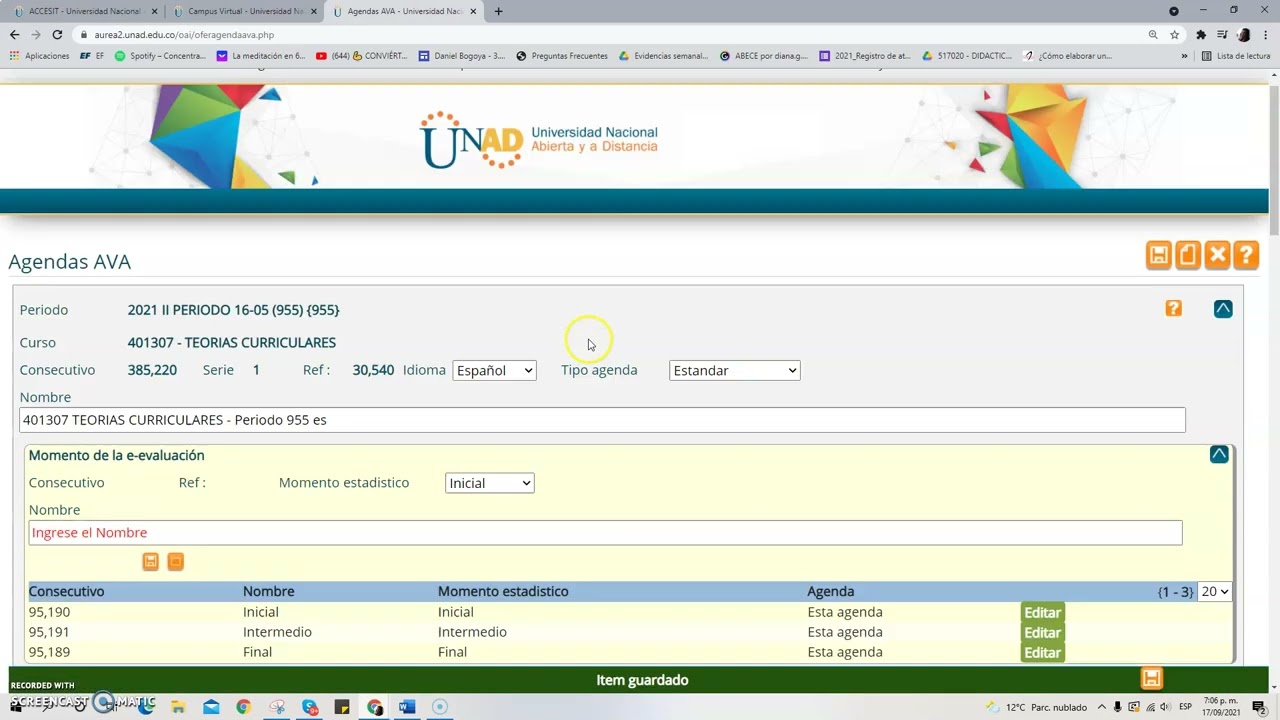
Task: Click consecutivo value 95,191 in the table
Action: pos(49,632)
